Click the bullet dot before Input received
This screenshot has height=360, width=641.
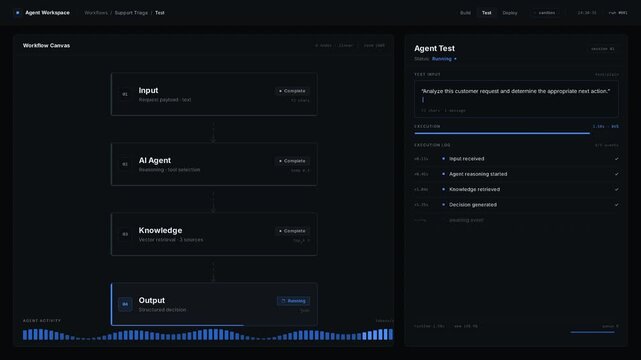click(444, 159)
